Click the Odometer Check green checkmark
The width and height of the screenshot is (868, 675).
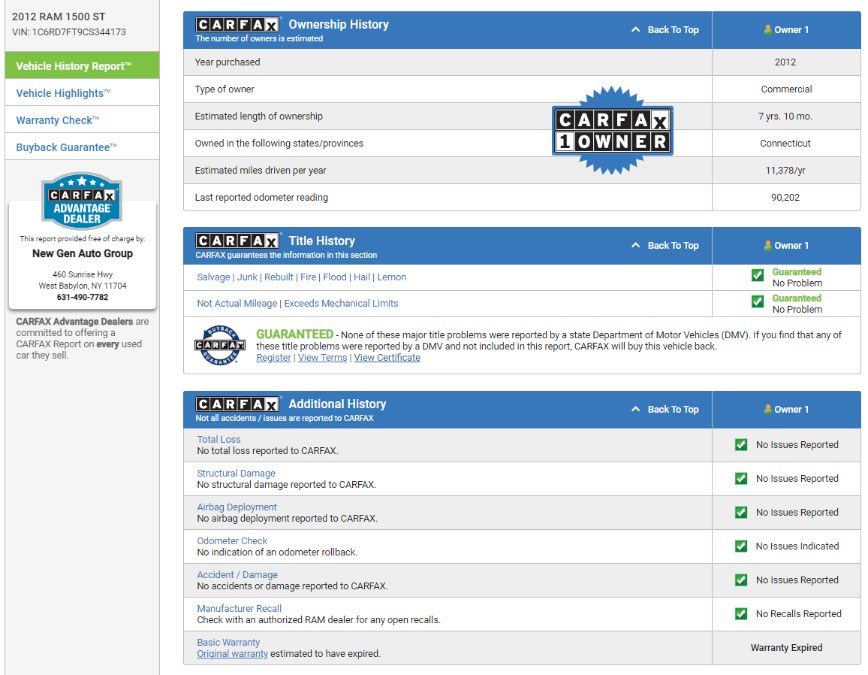[741, 546]
